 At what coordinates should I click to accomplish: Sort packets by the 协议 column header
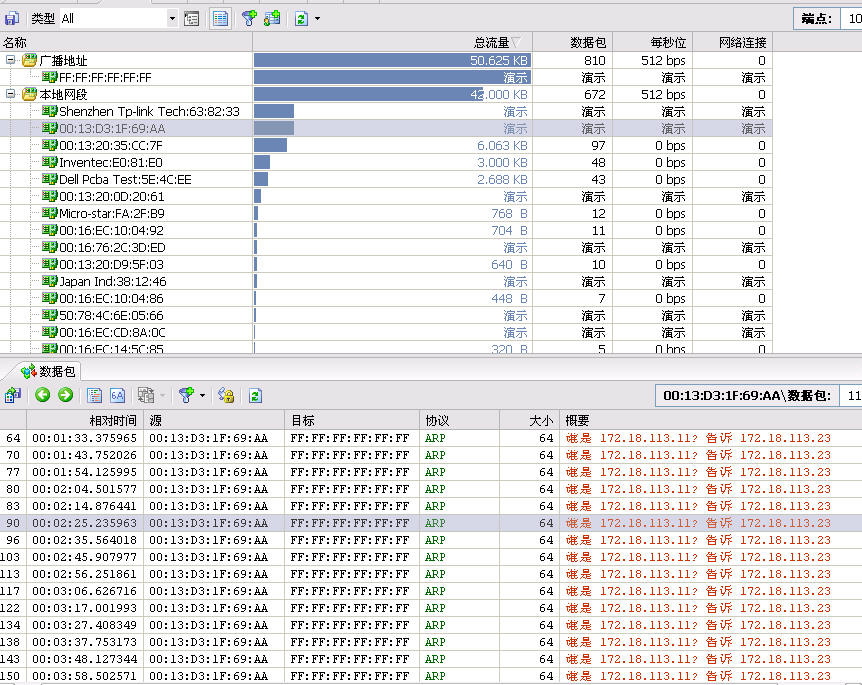[x=437, y=421]
